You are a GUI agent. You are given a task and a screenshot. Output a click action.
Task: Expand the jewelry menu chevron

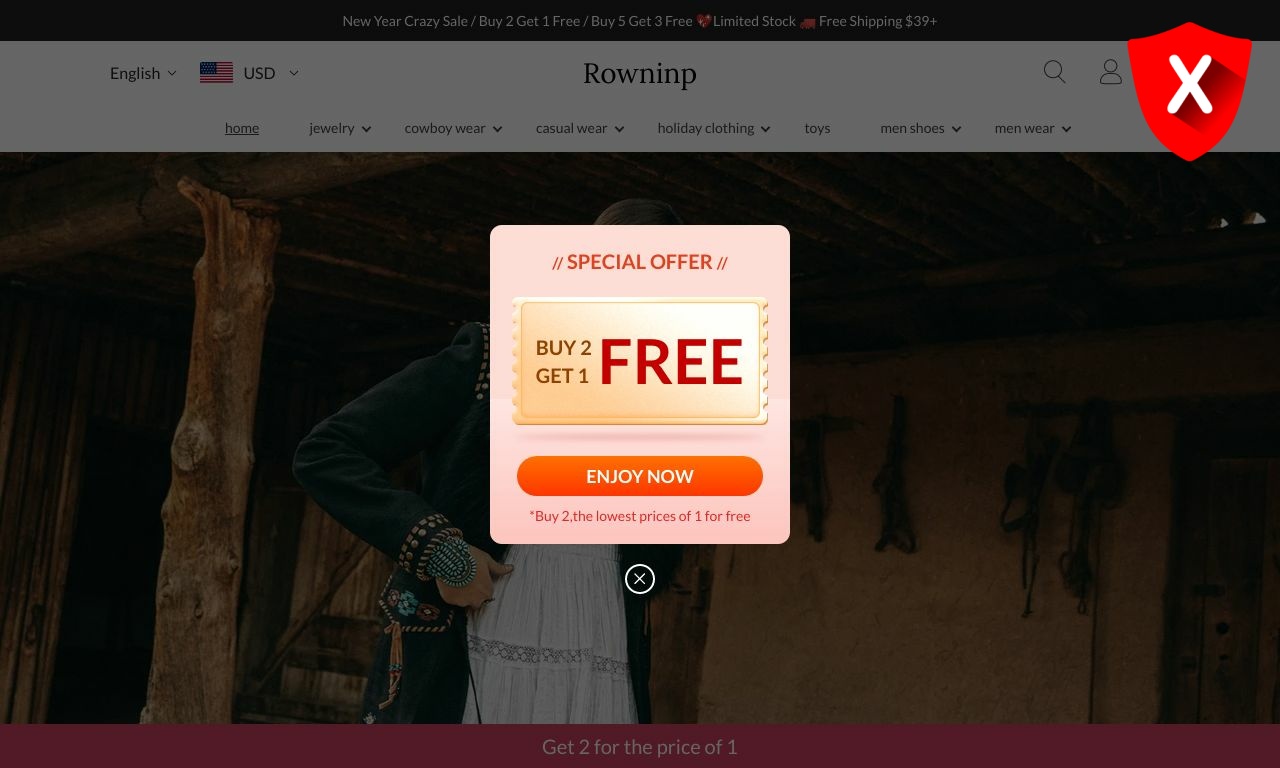point(366,129)
